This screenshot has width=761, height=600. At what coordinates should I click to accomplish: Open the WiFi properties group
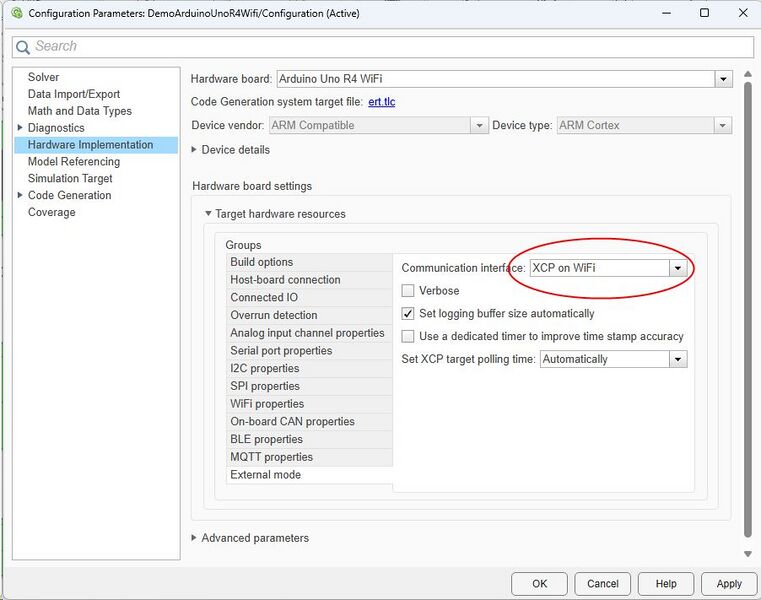309,404
